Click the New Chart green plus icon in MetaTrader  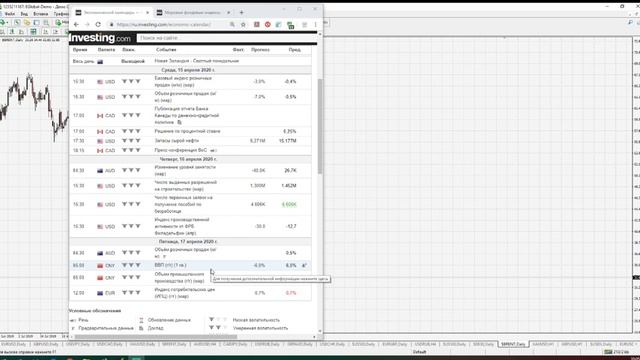pos(2,22)
